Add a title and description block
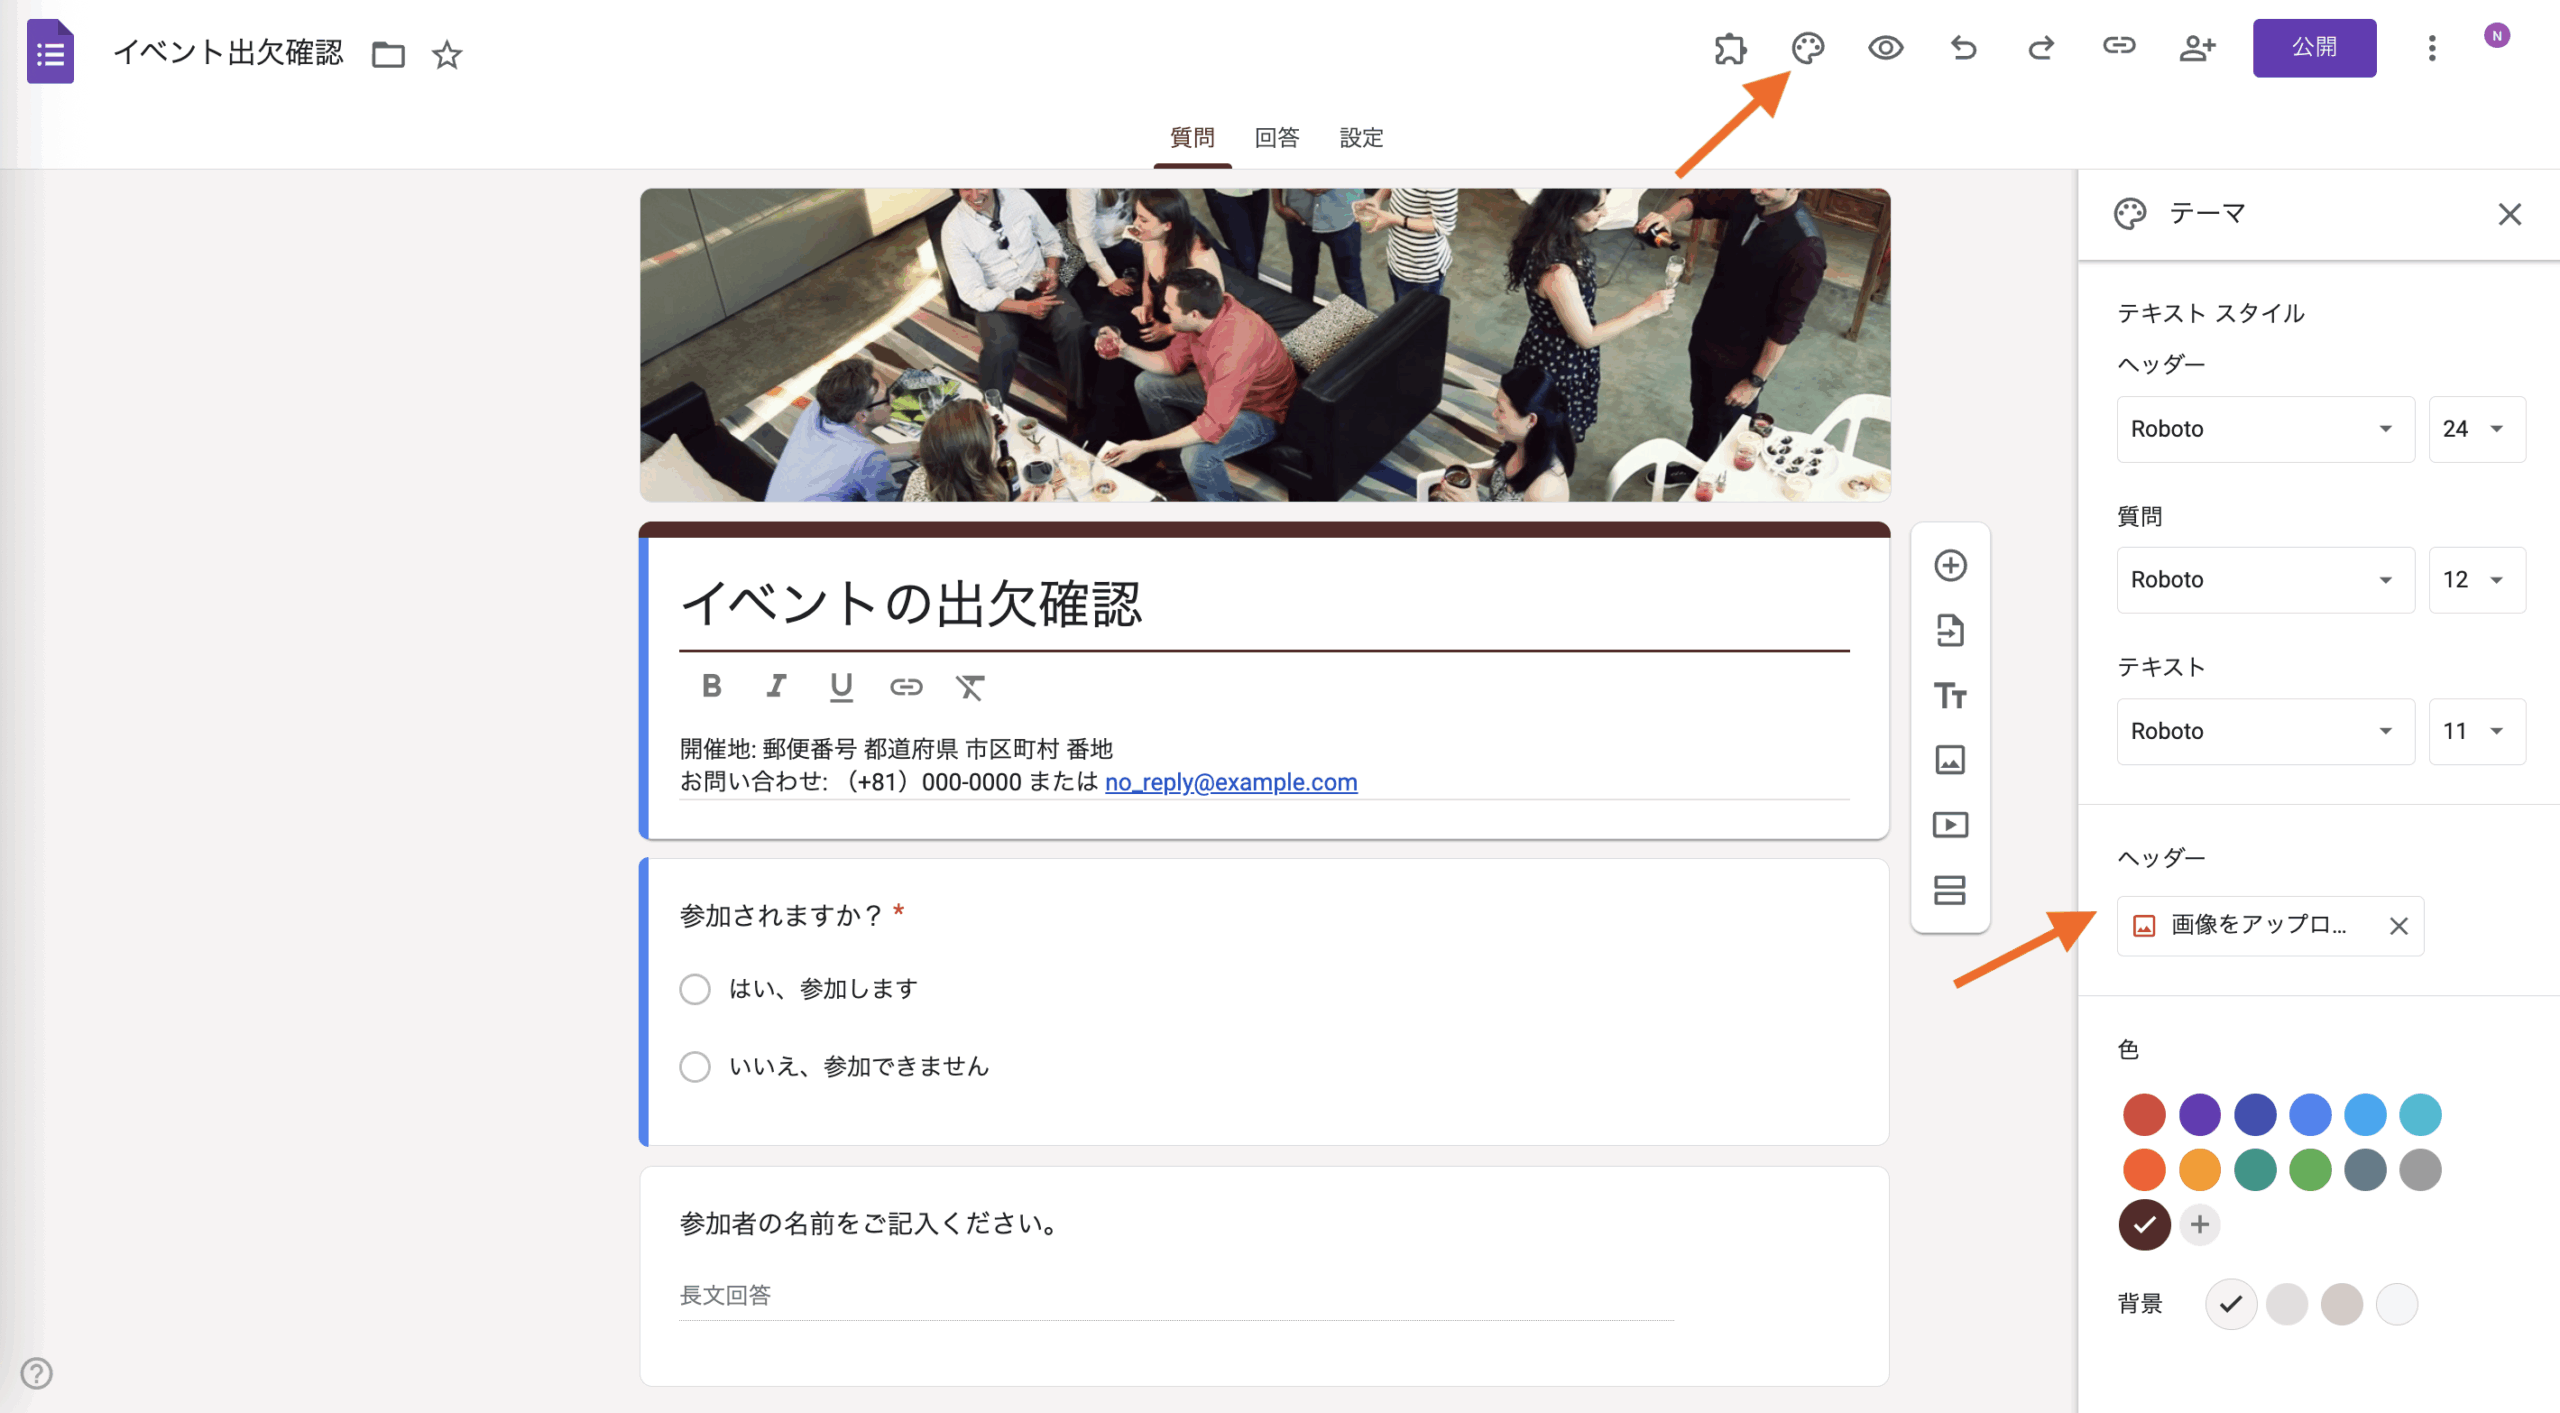This screenshot has width=2560, height=1413. tap(1949, 695)
